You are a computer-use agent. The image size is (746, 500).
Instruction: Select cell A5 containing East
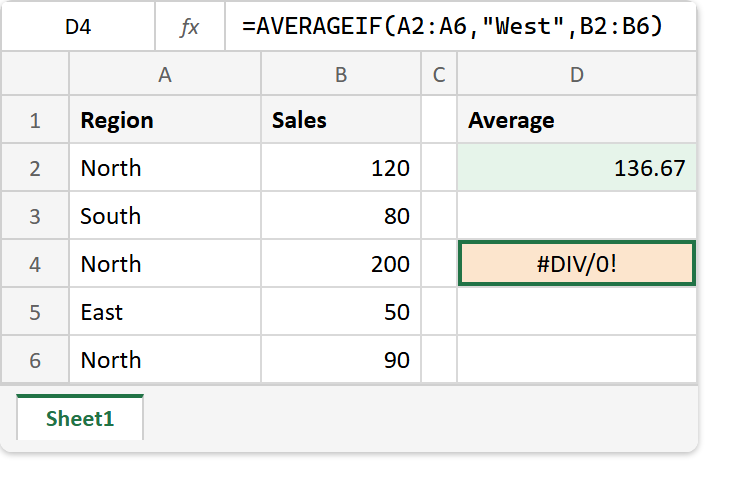coord(165,312)
